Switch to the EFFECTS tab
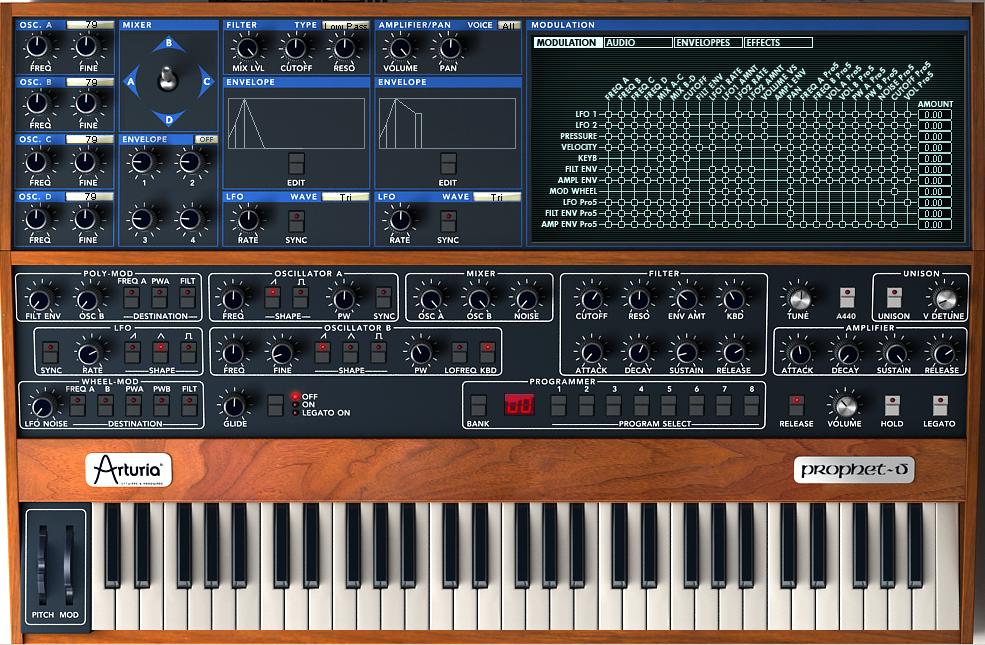The width and height of the screenshot is (985, 645). (778, 43)
